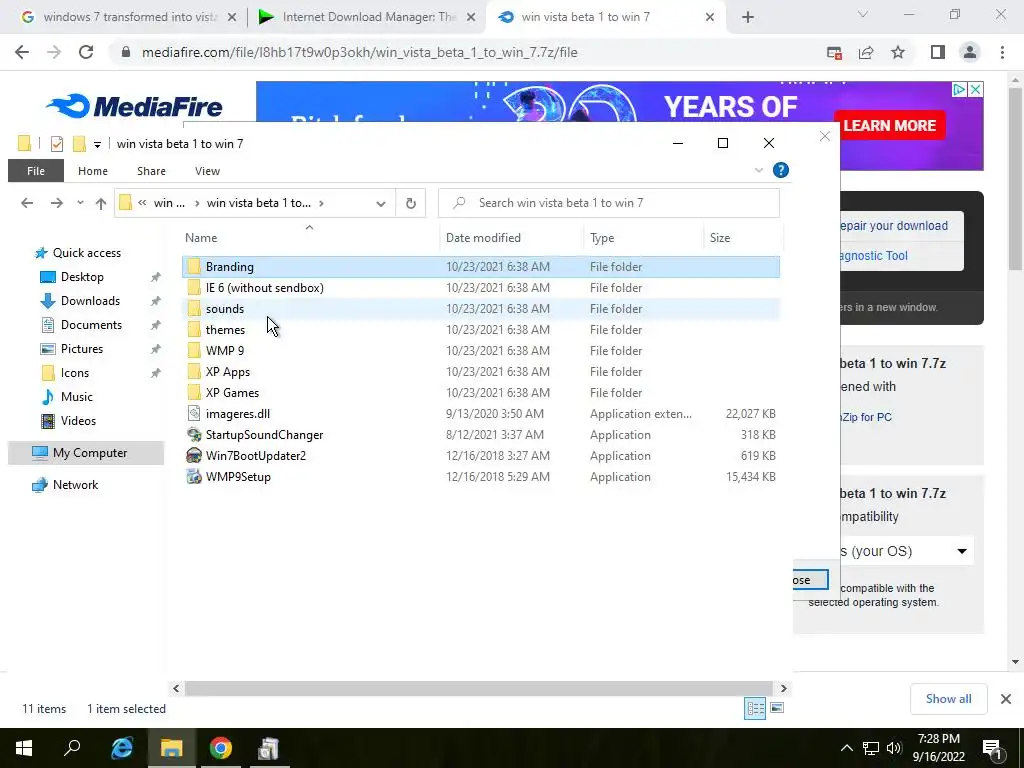This screenshot has width=1024, height=768.
Task: Click the Chrome address bar URL
Action: click(x=359, y=52)
